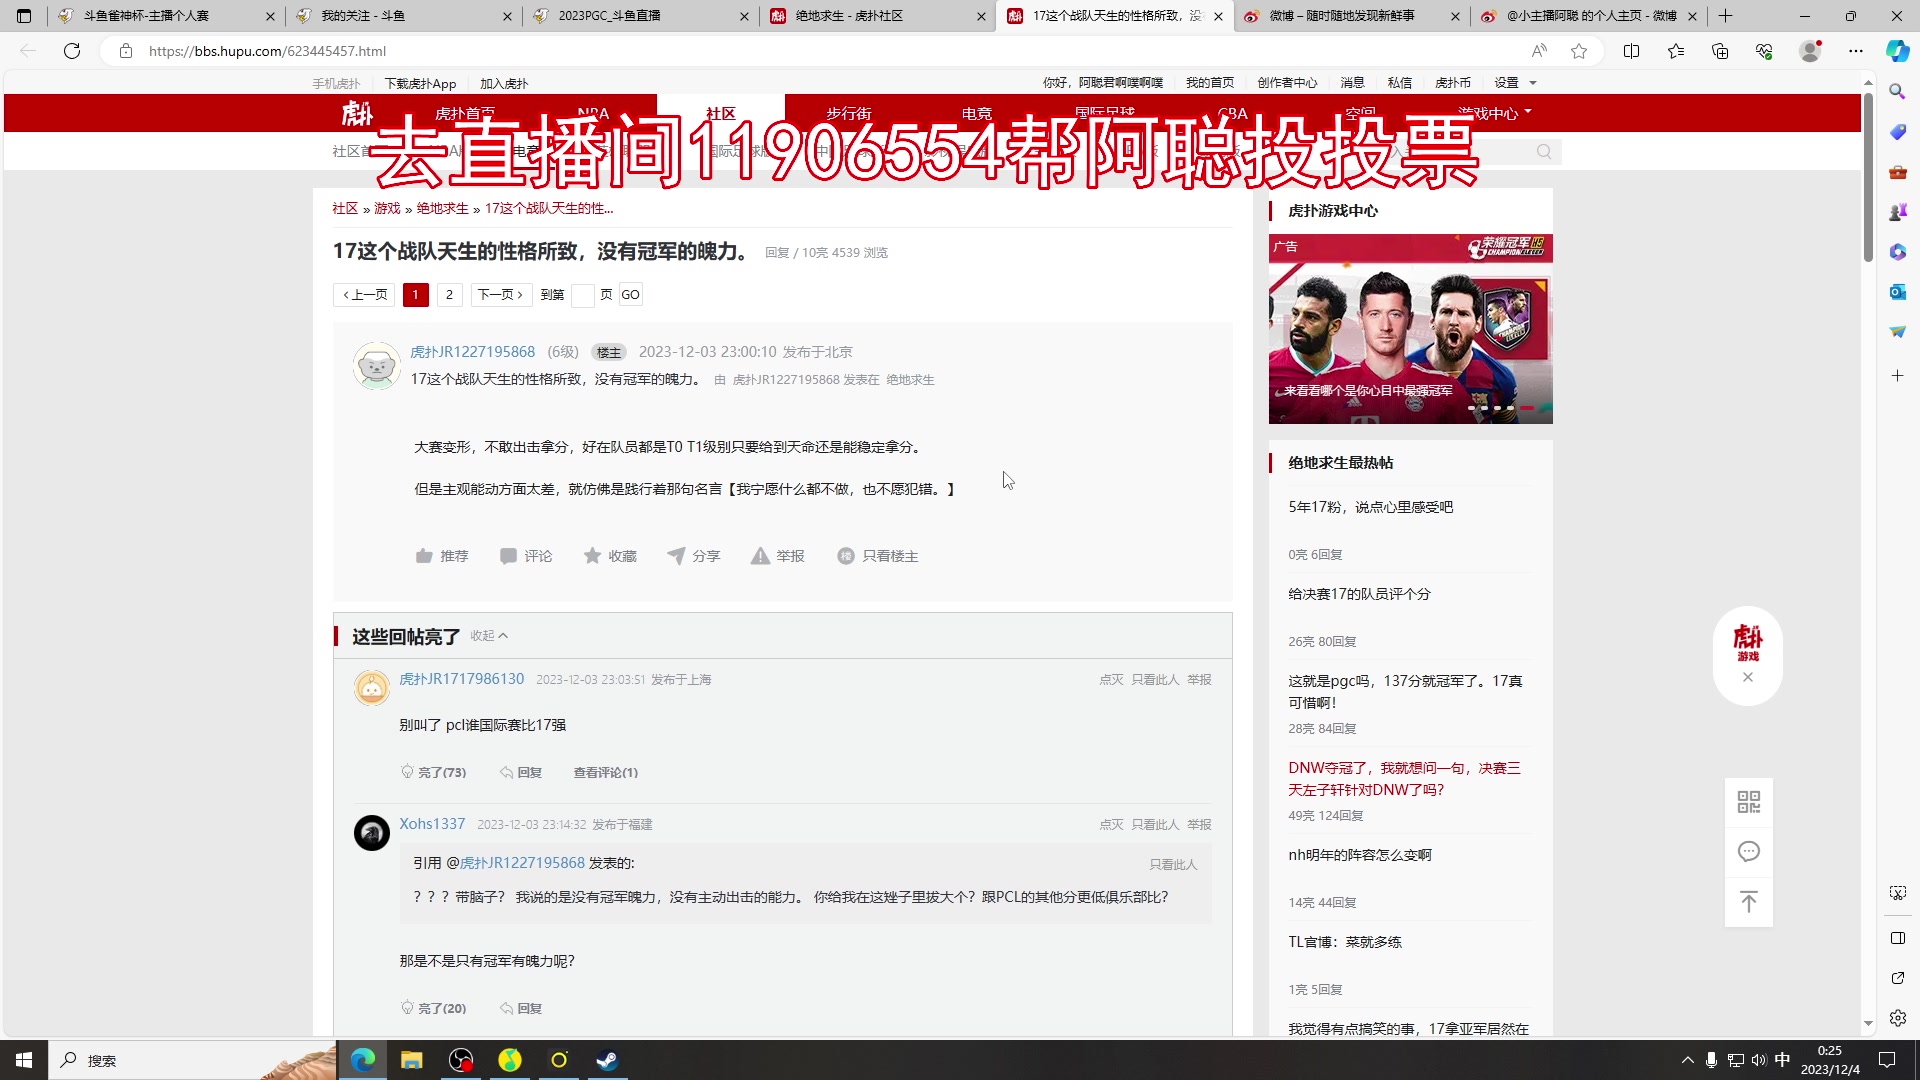This screenshot has height=1080, width=1920.
Task: Click 亮了(20) on Xohs1337 reply
Action: coord(433,1009)
